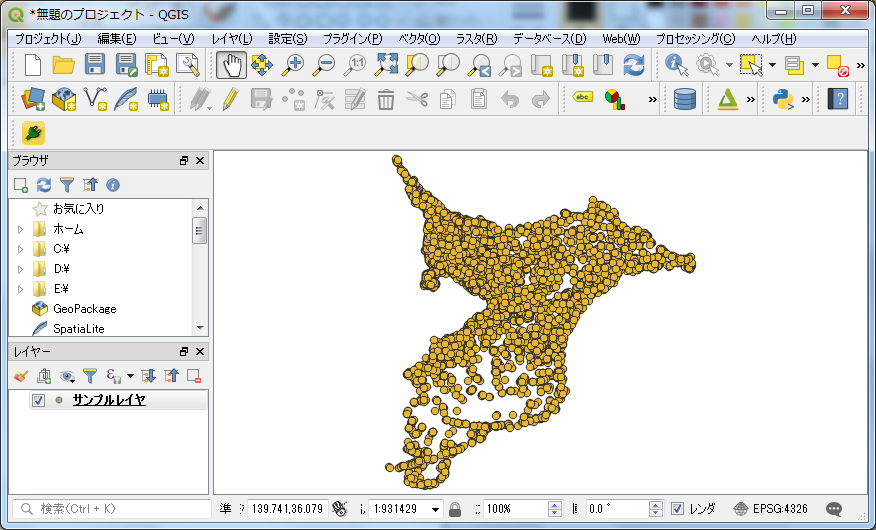Open the プロジェクト menu

(47, 39)
